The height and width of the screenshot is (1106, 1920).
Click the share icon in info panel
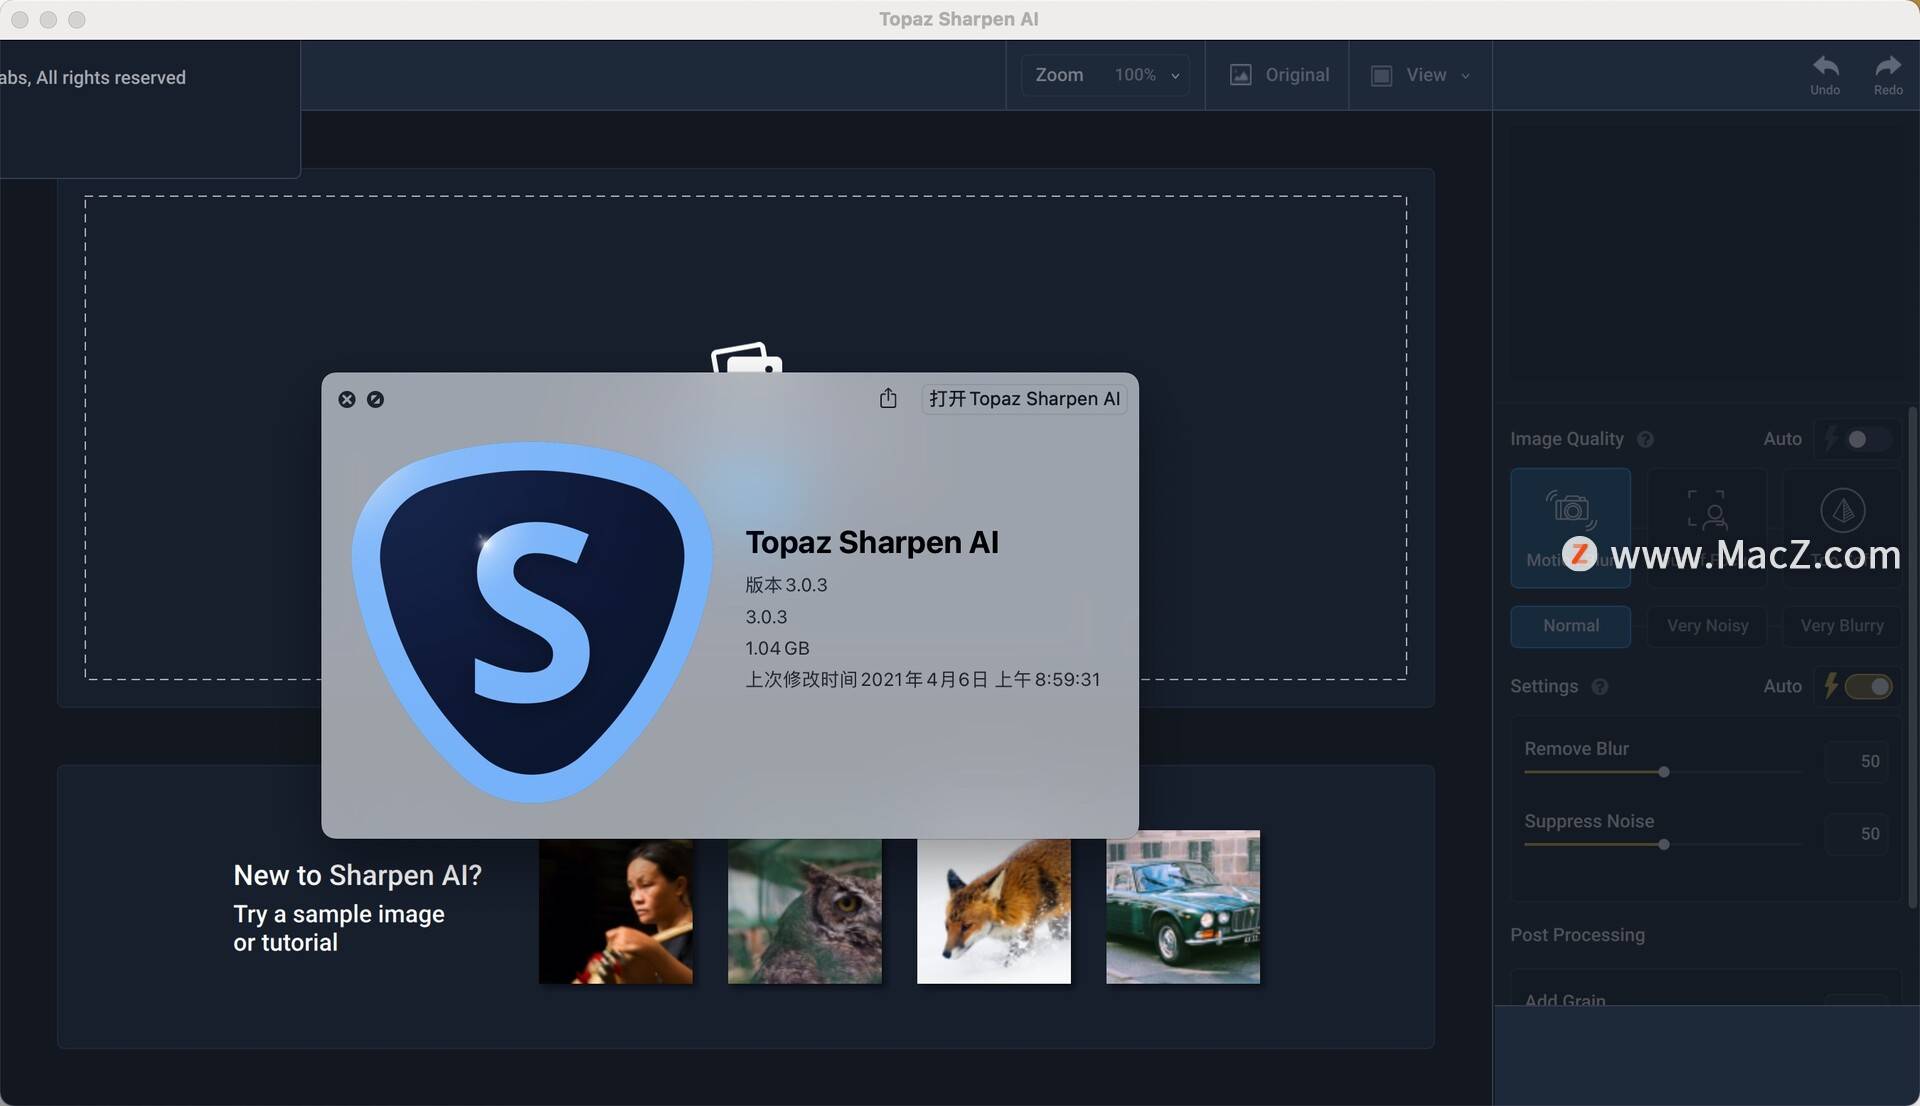(x=888, y=399)
